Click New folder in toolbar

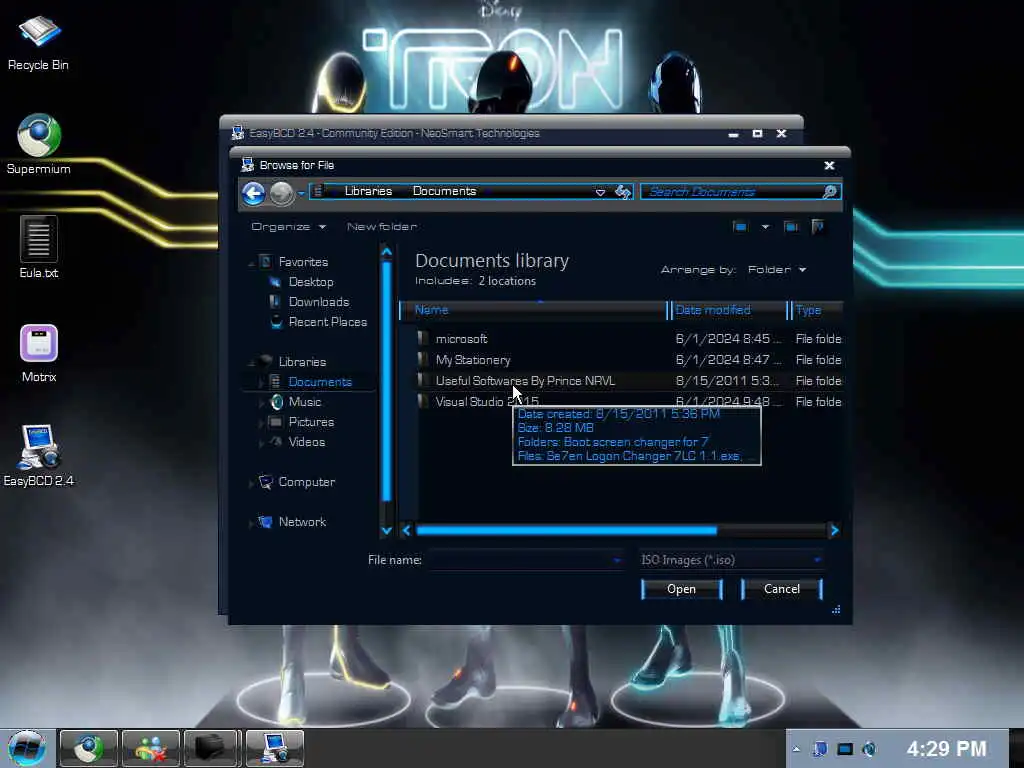point(382,227)
